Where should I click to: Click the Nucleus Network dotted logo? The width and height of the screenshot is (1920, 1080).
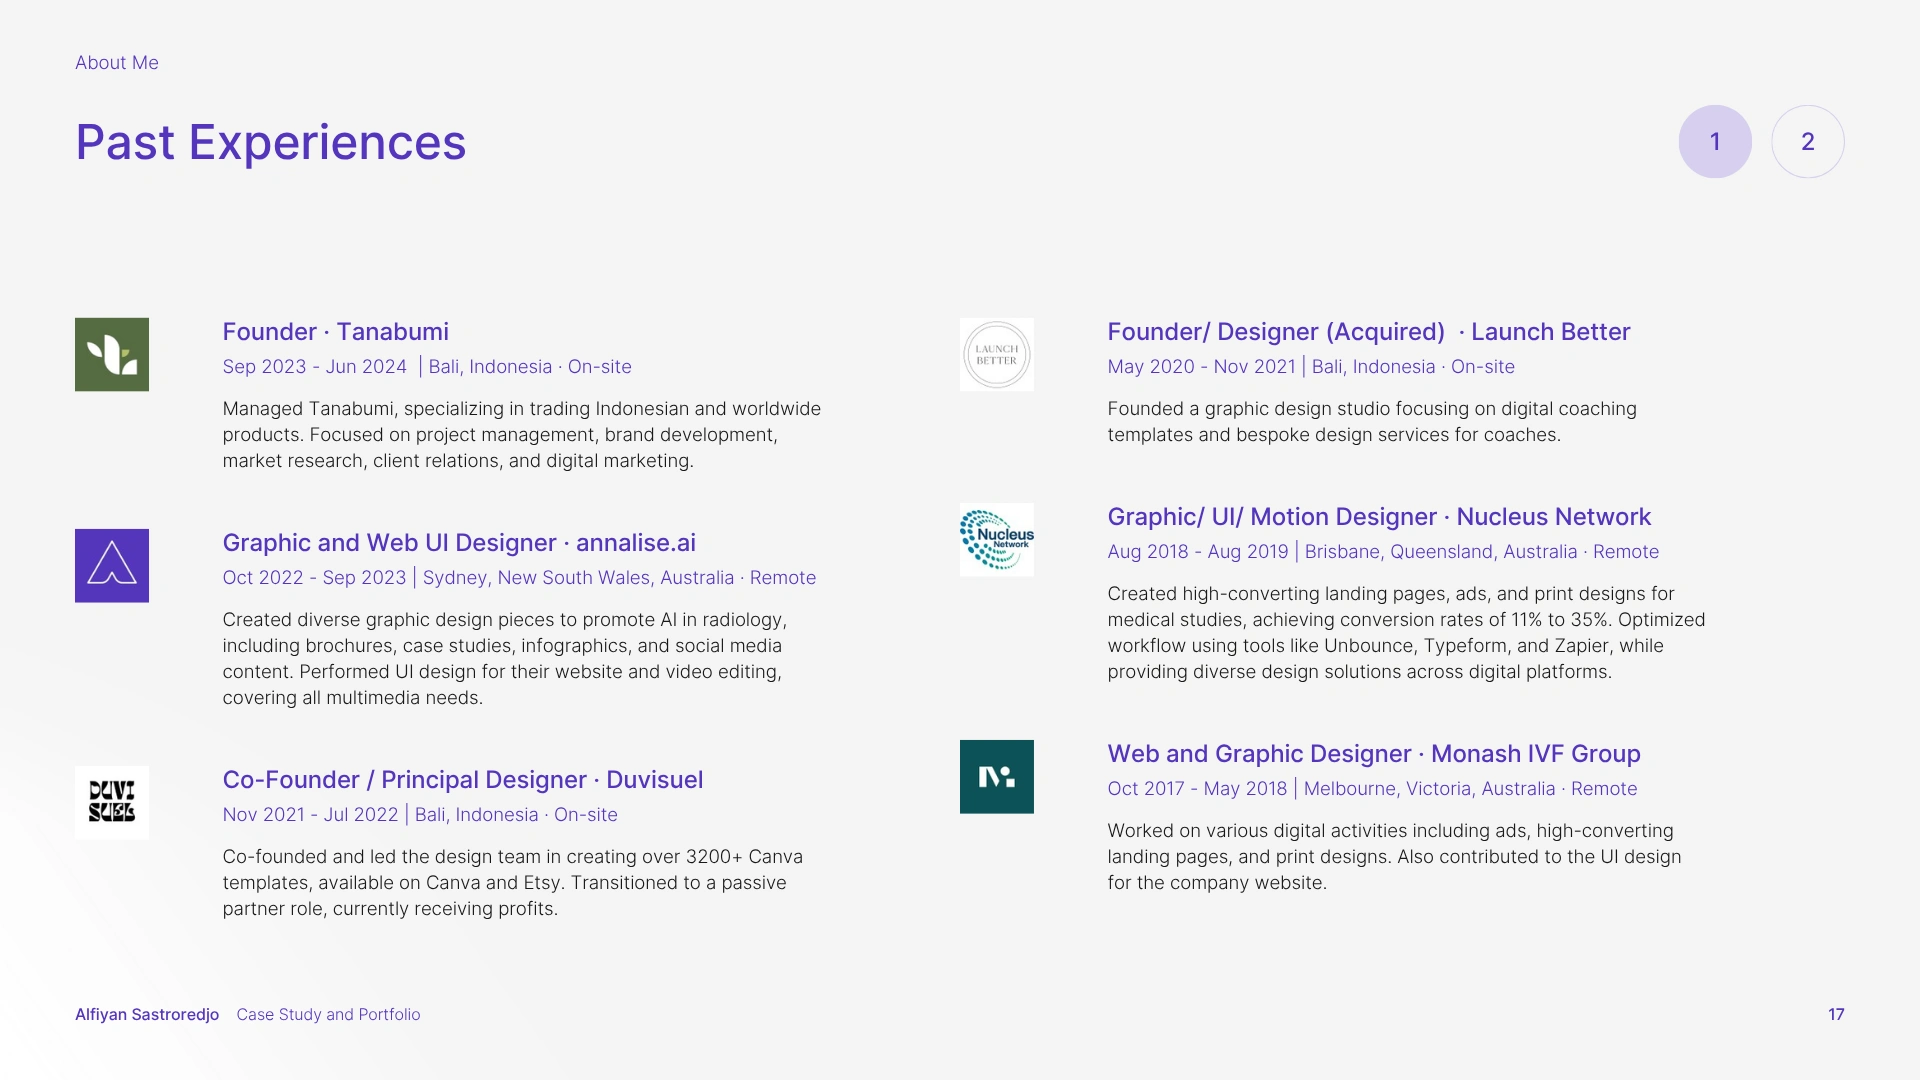tap(996, 540)
